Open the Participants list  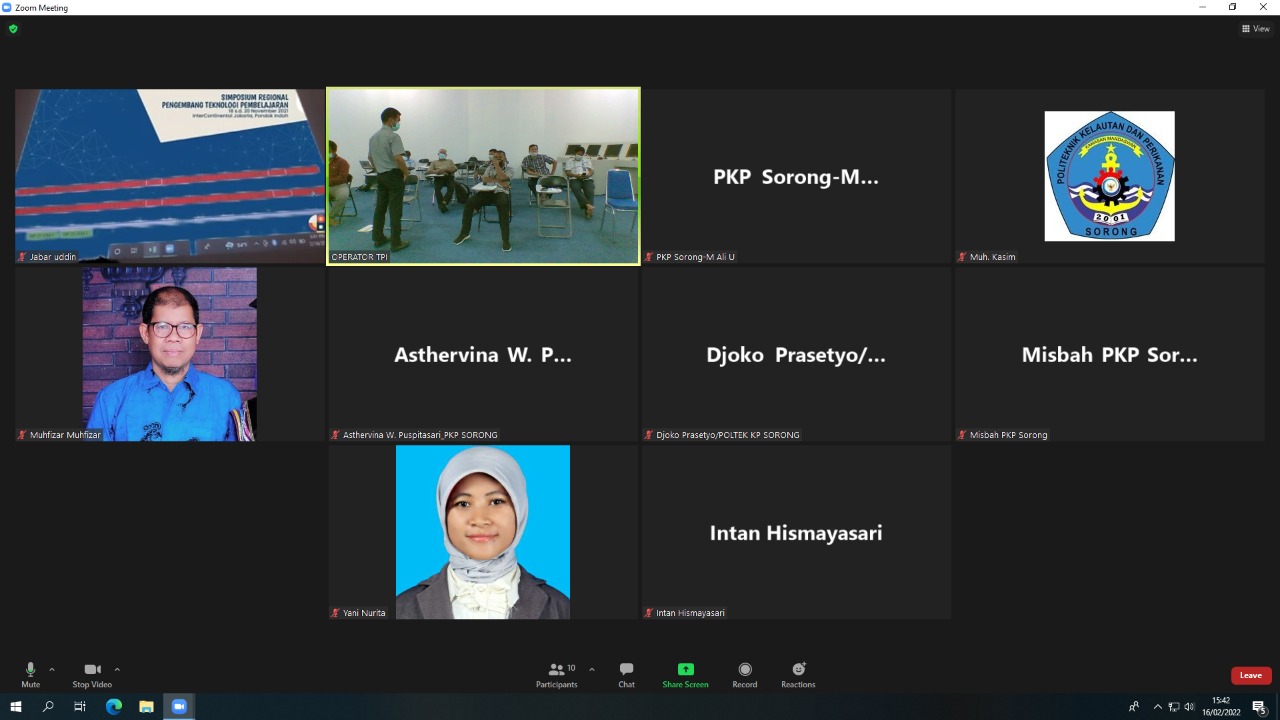557,674
